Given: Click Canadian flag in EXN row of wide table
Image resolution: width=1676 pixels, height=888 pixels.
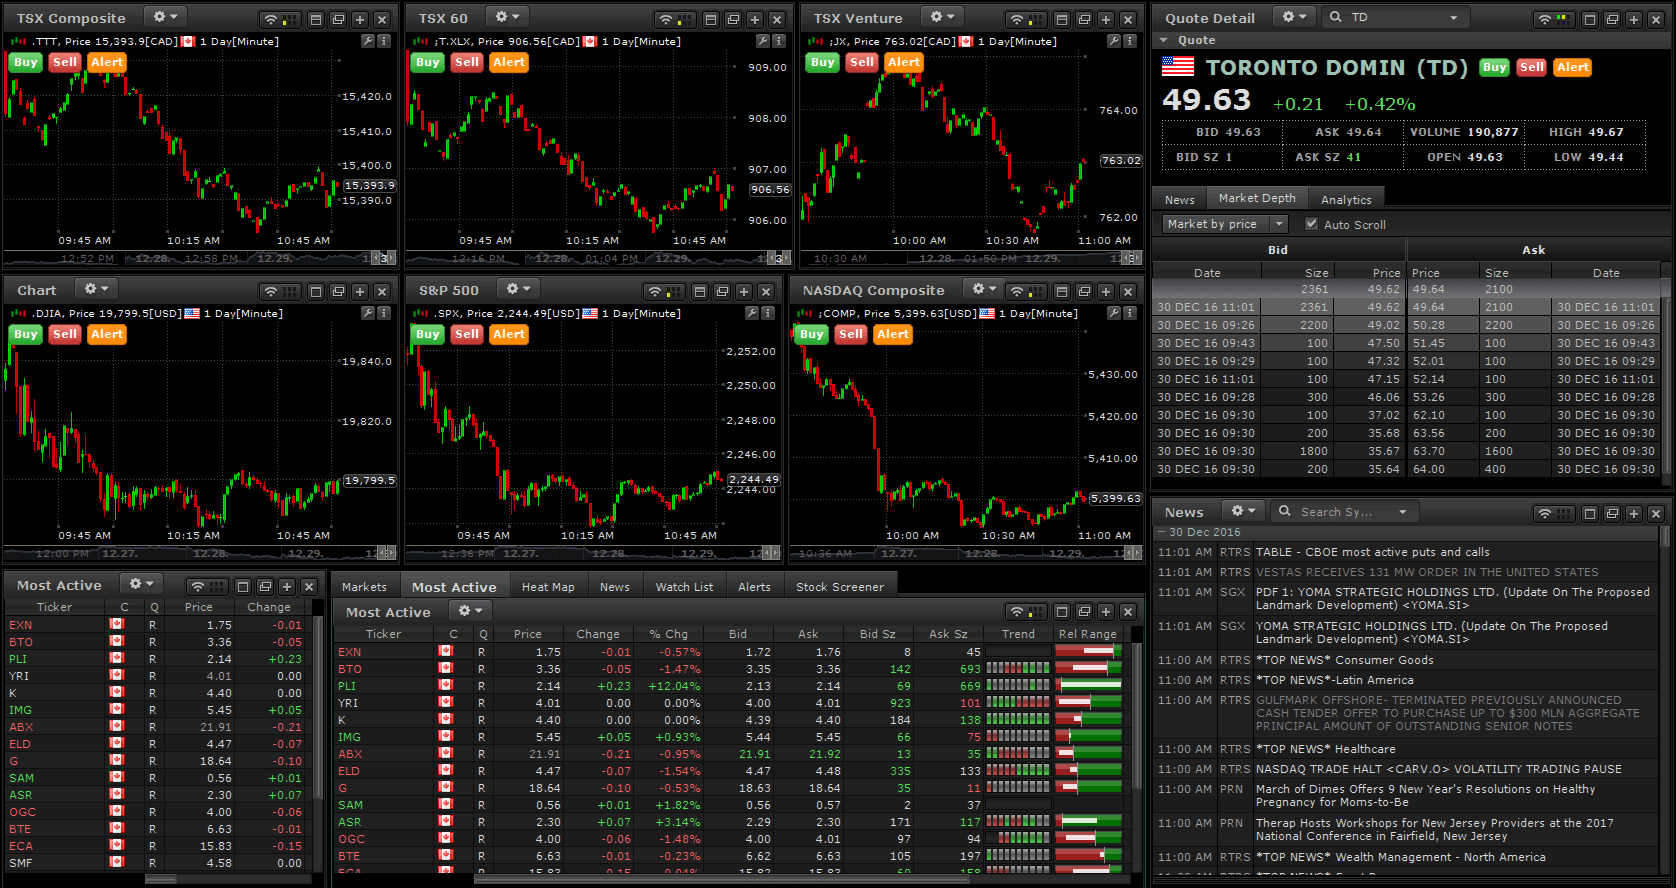Looking at the screenshot, I should (x=446, y=651).
